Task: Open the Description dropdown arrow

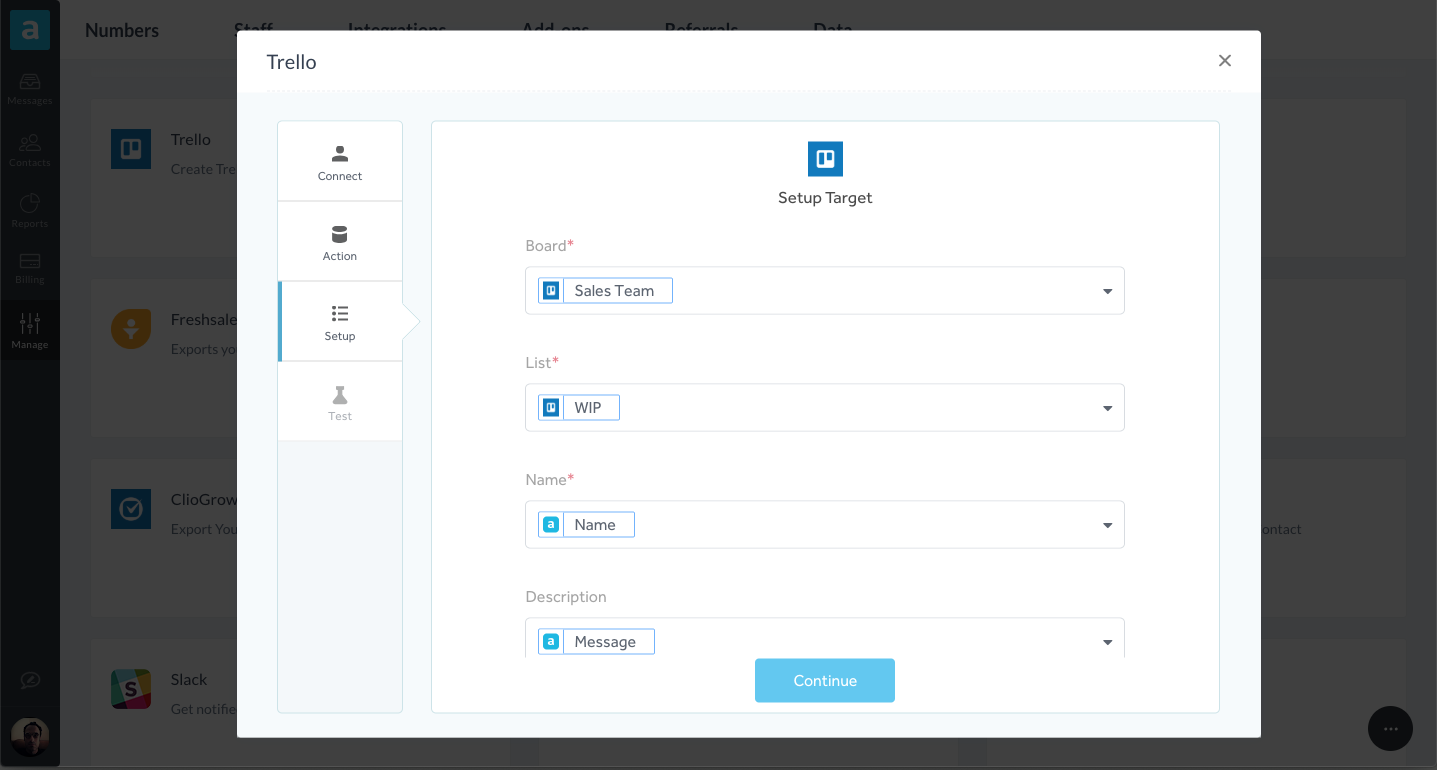Action: pyautogui.click(x=1107, y=642)
